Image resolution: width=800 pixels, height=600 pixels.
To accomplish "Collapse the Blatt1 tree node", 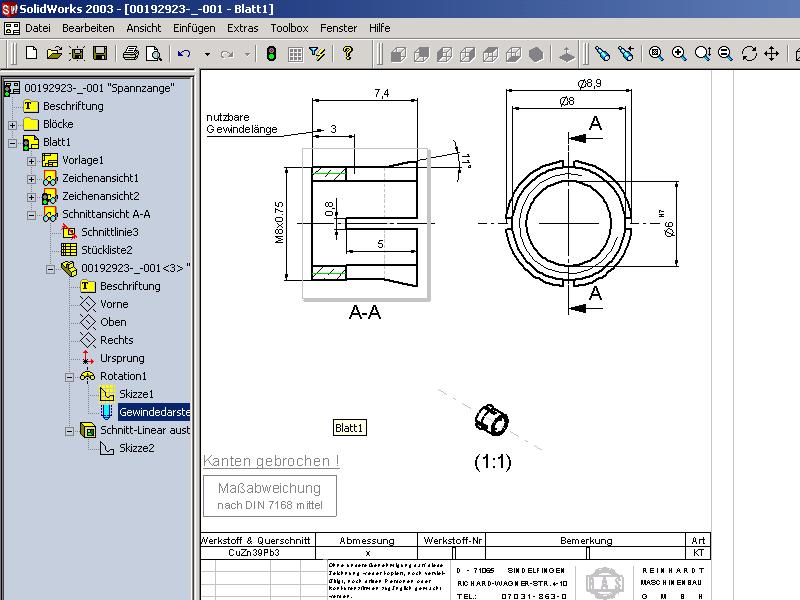I will pyautogui.click(x=12, y=143).
